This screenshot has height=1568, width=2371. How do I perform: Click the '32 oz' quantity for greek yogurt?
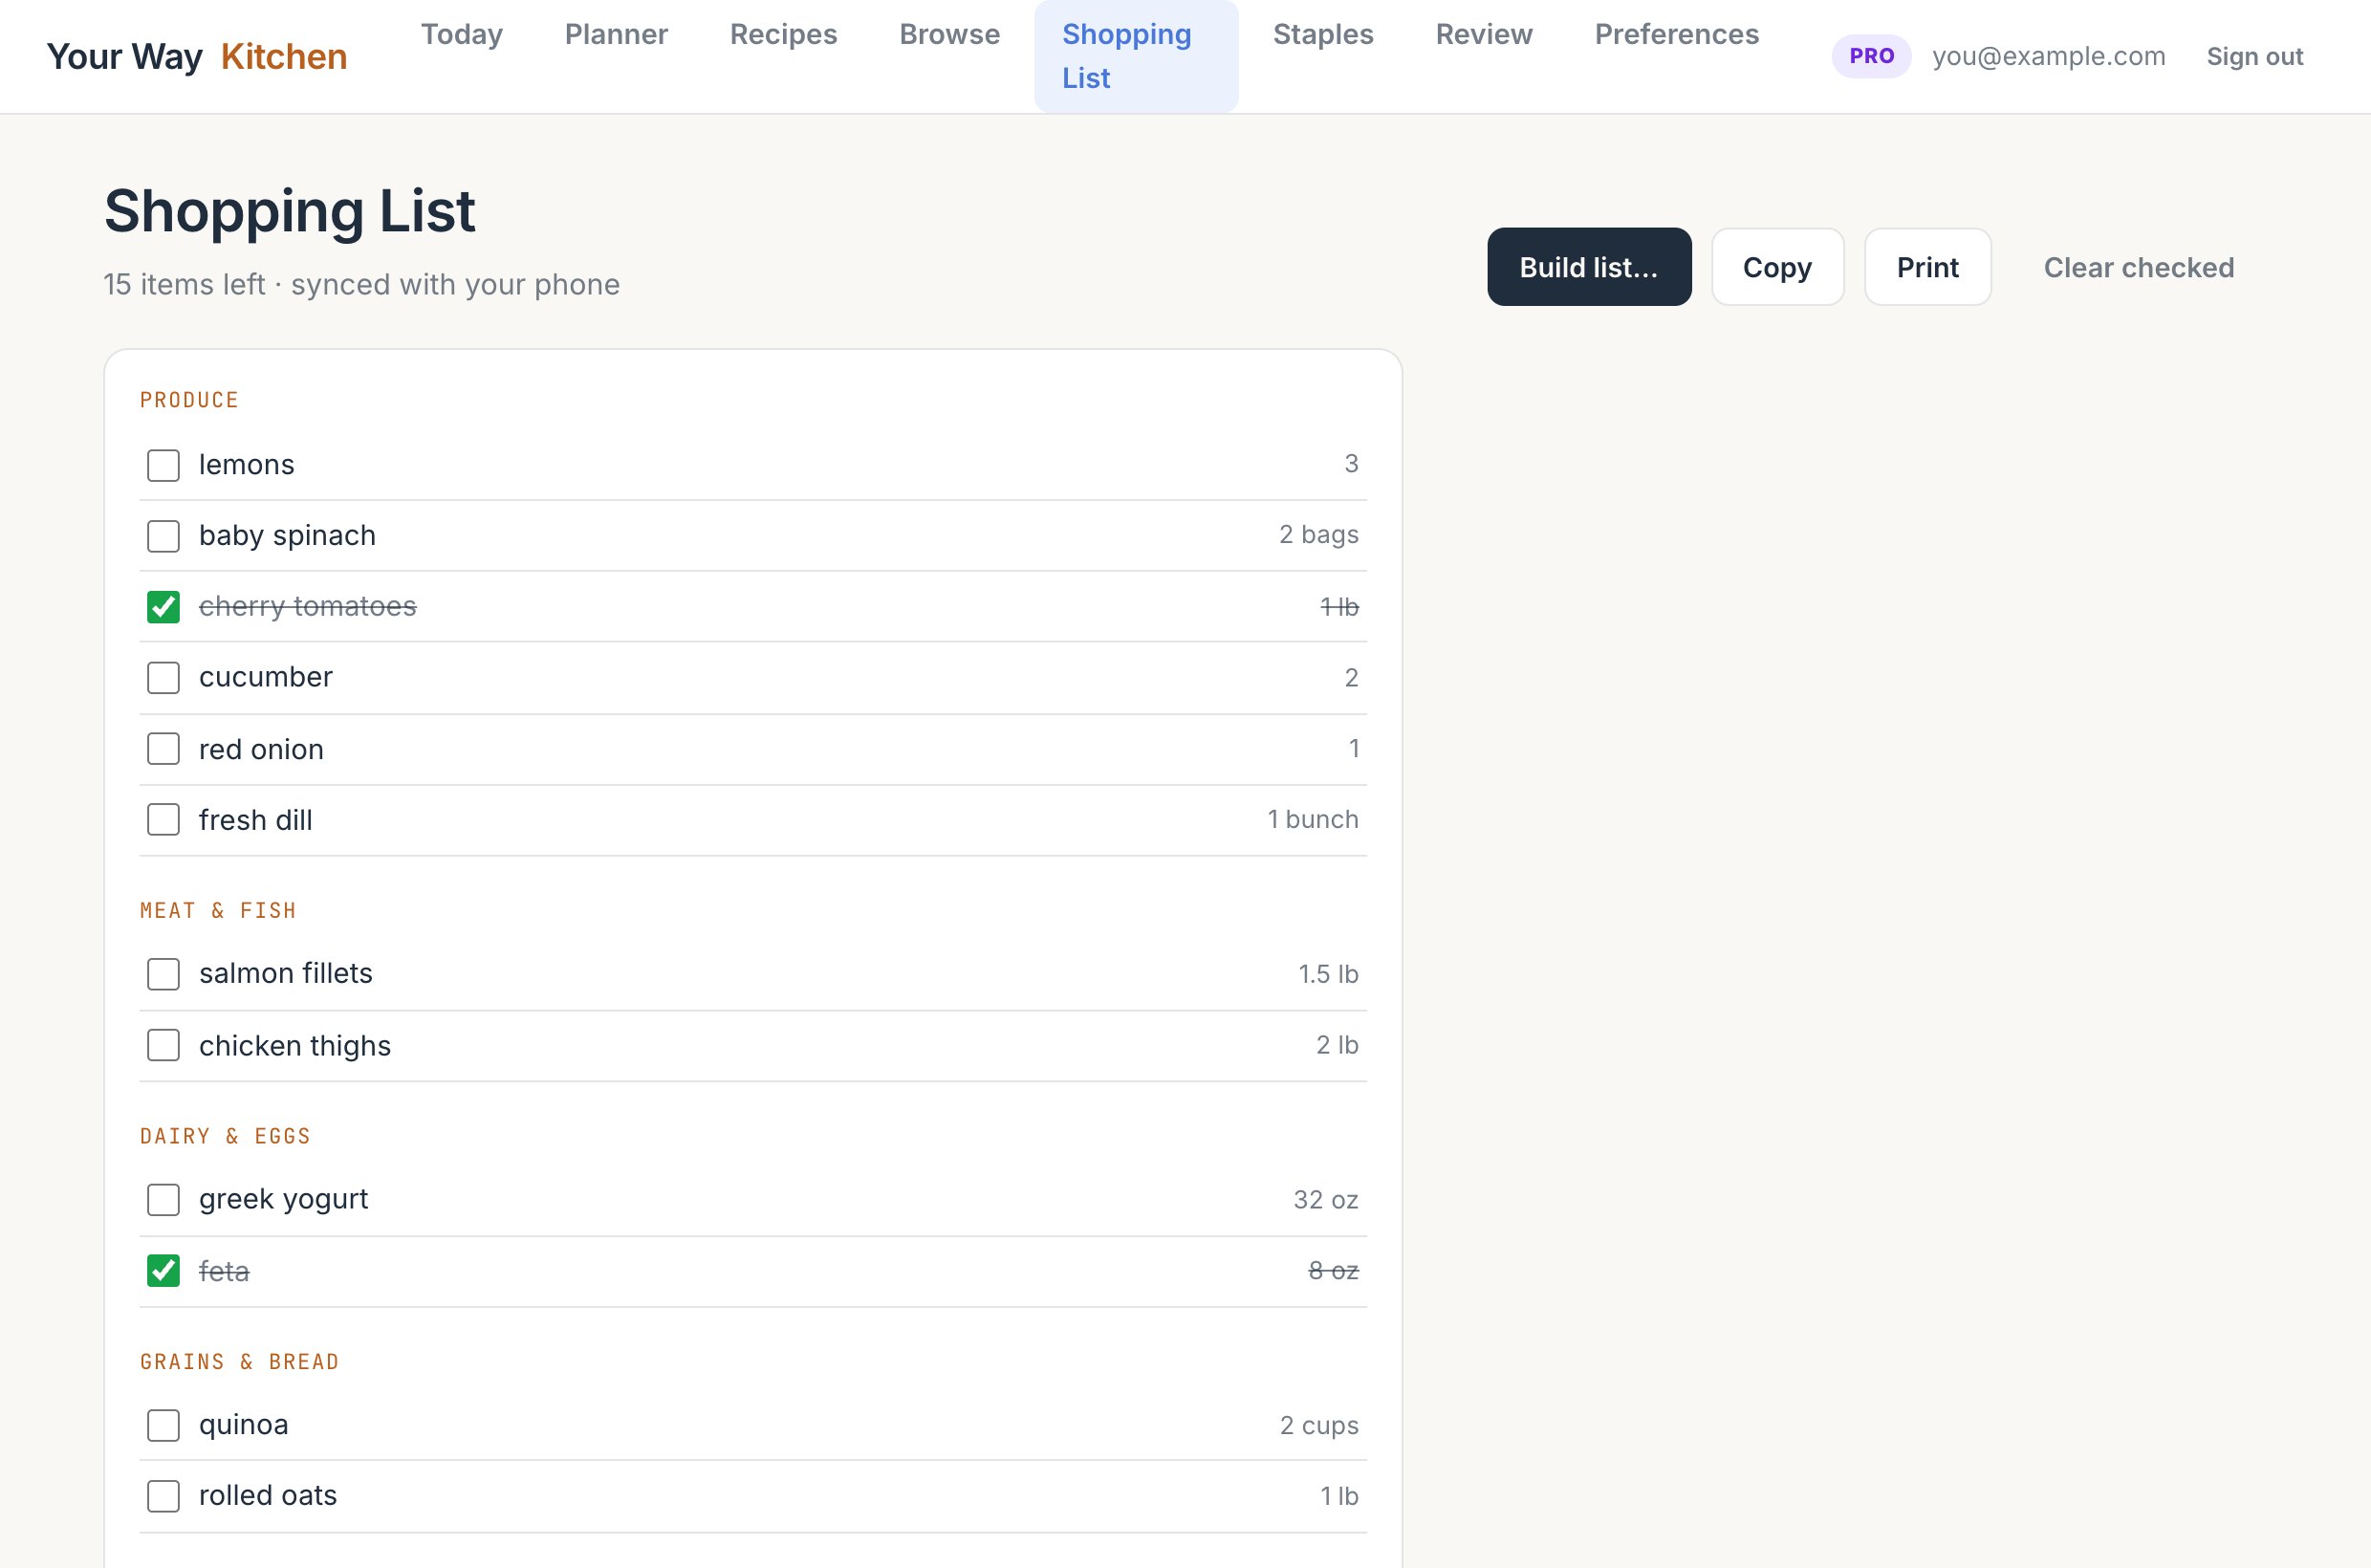[1325, 1199]
